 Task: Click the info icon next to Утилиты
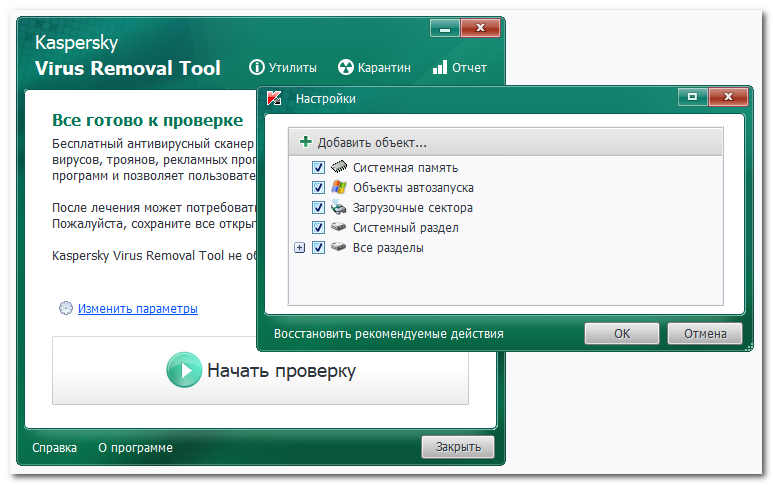pos(256,67)
